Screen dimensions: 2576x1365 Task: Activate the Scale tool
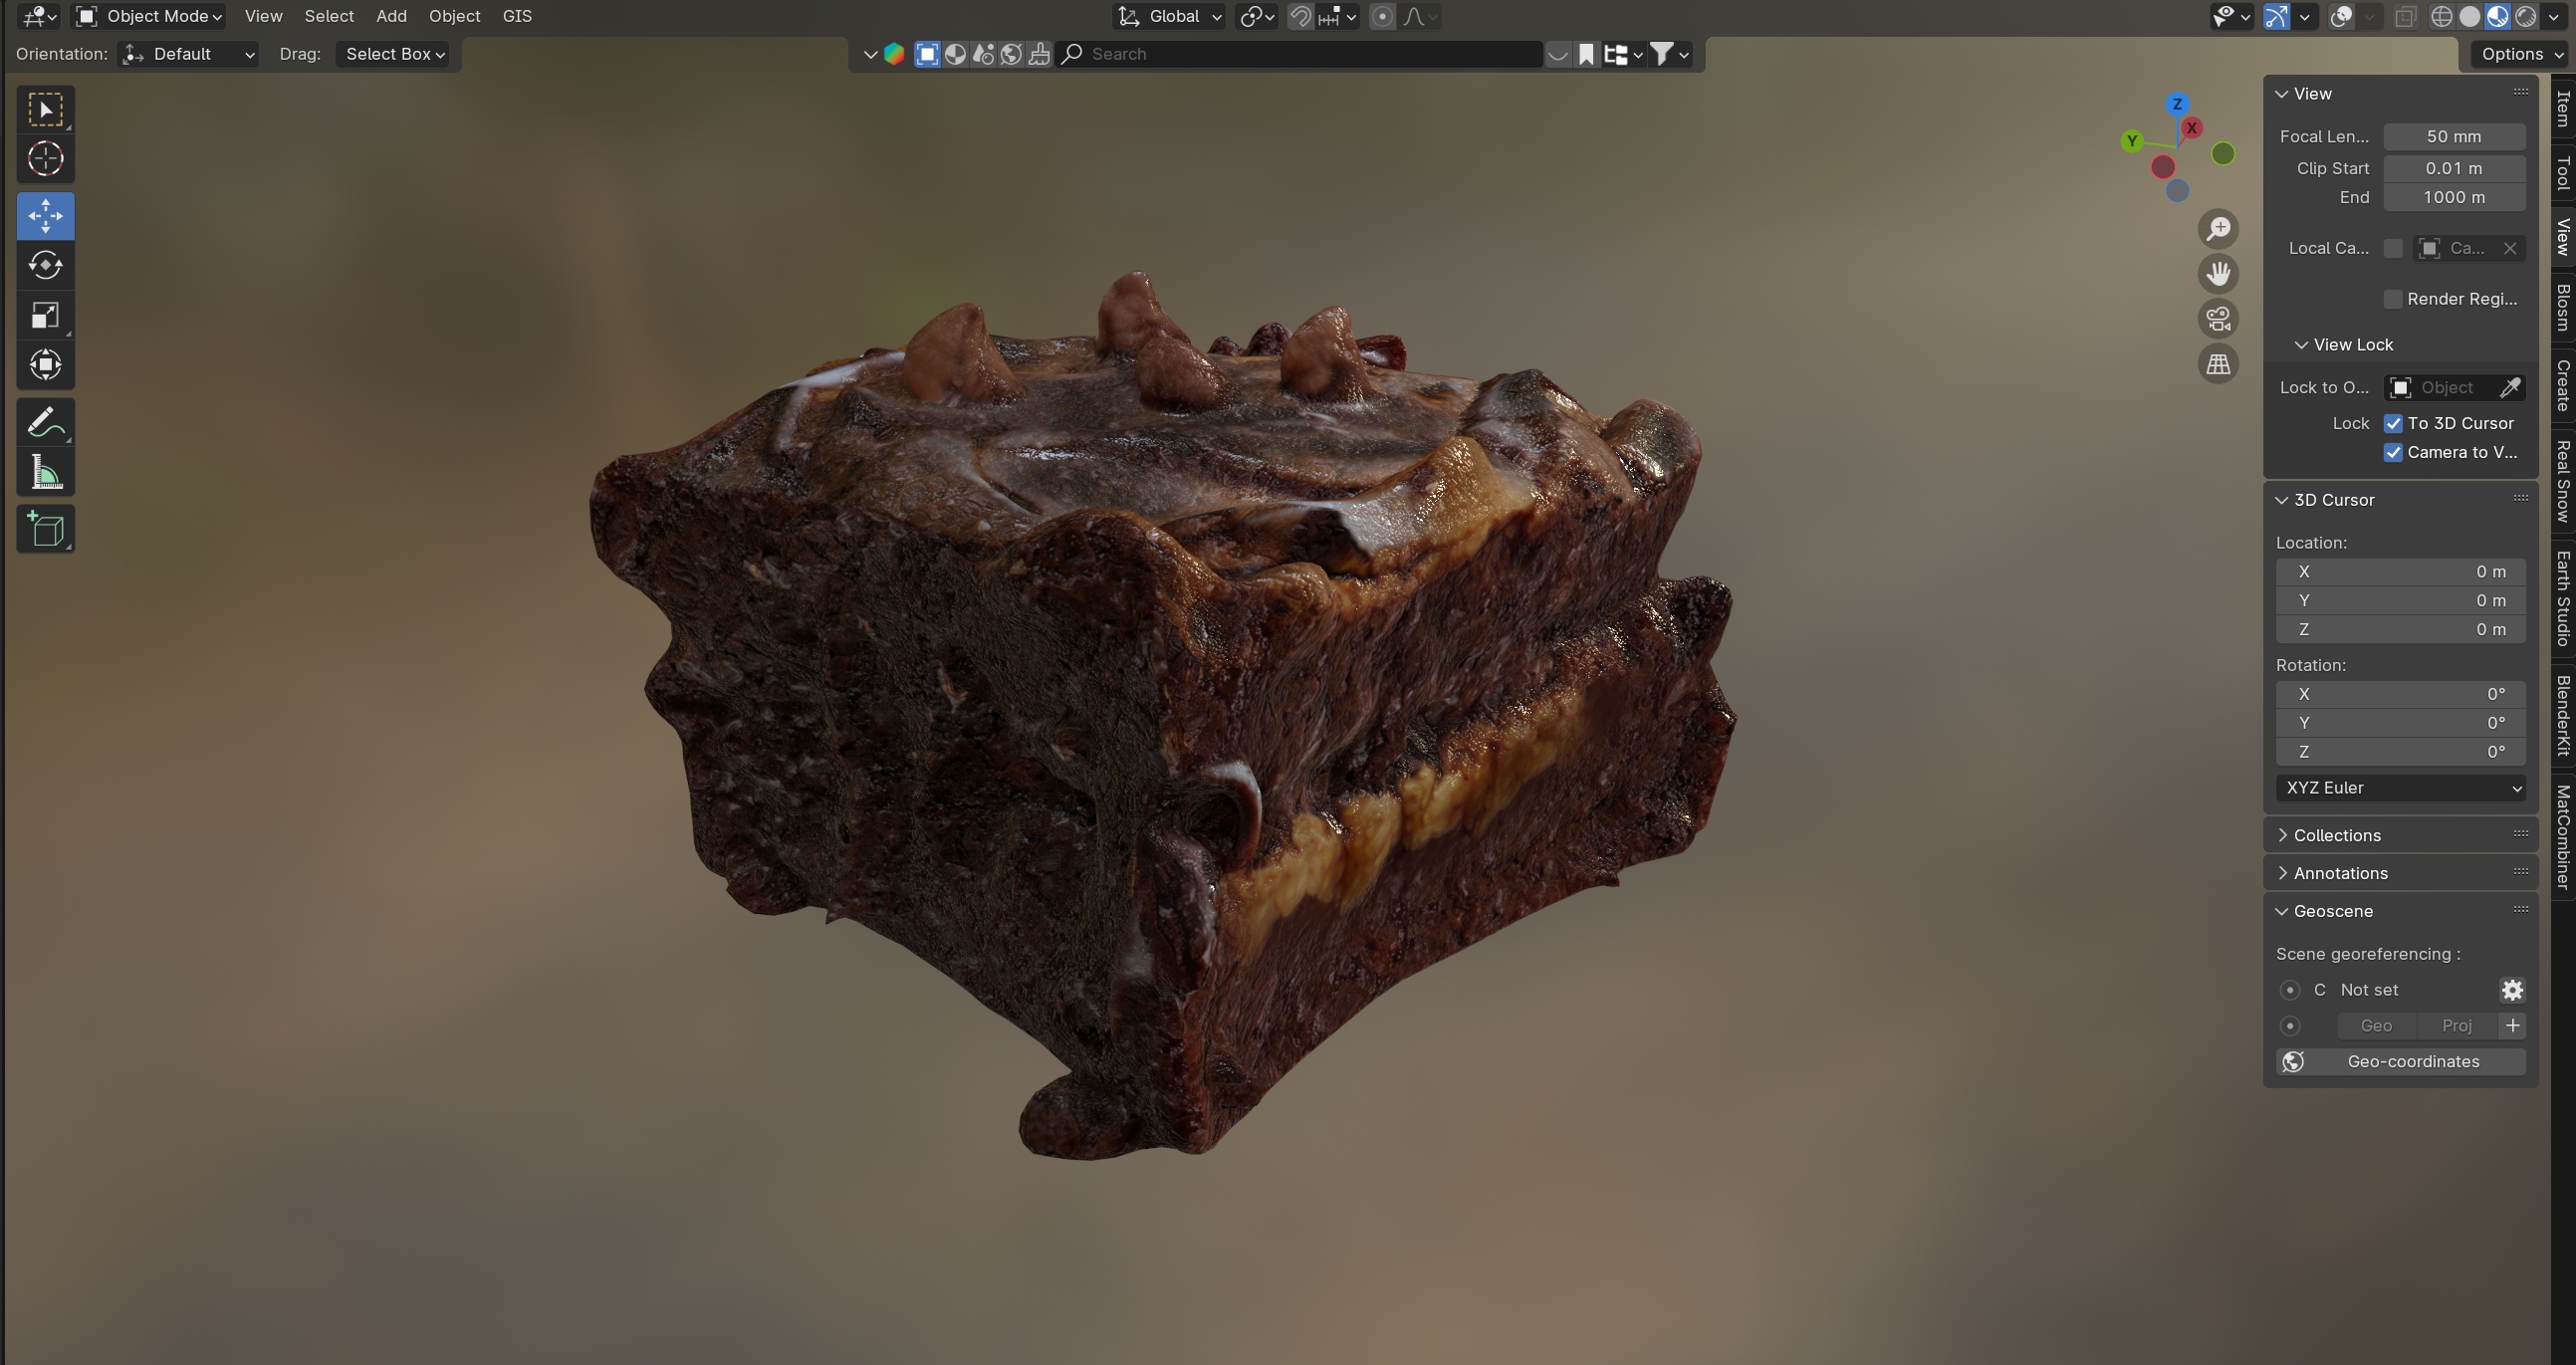tap(45, 316)
